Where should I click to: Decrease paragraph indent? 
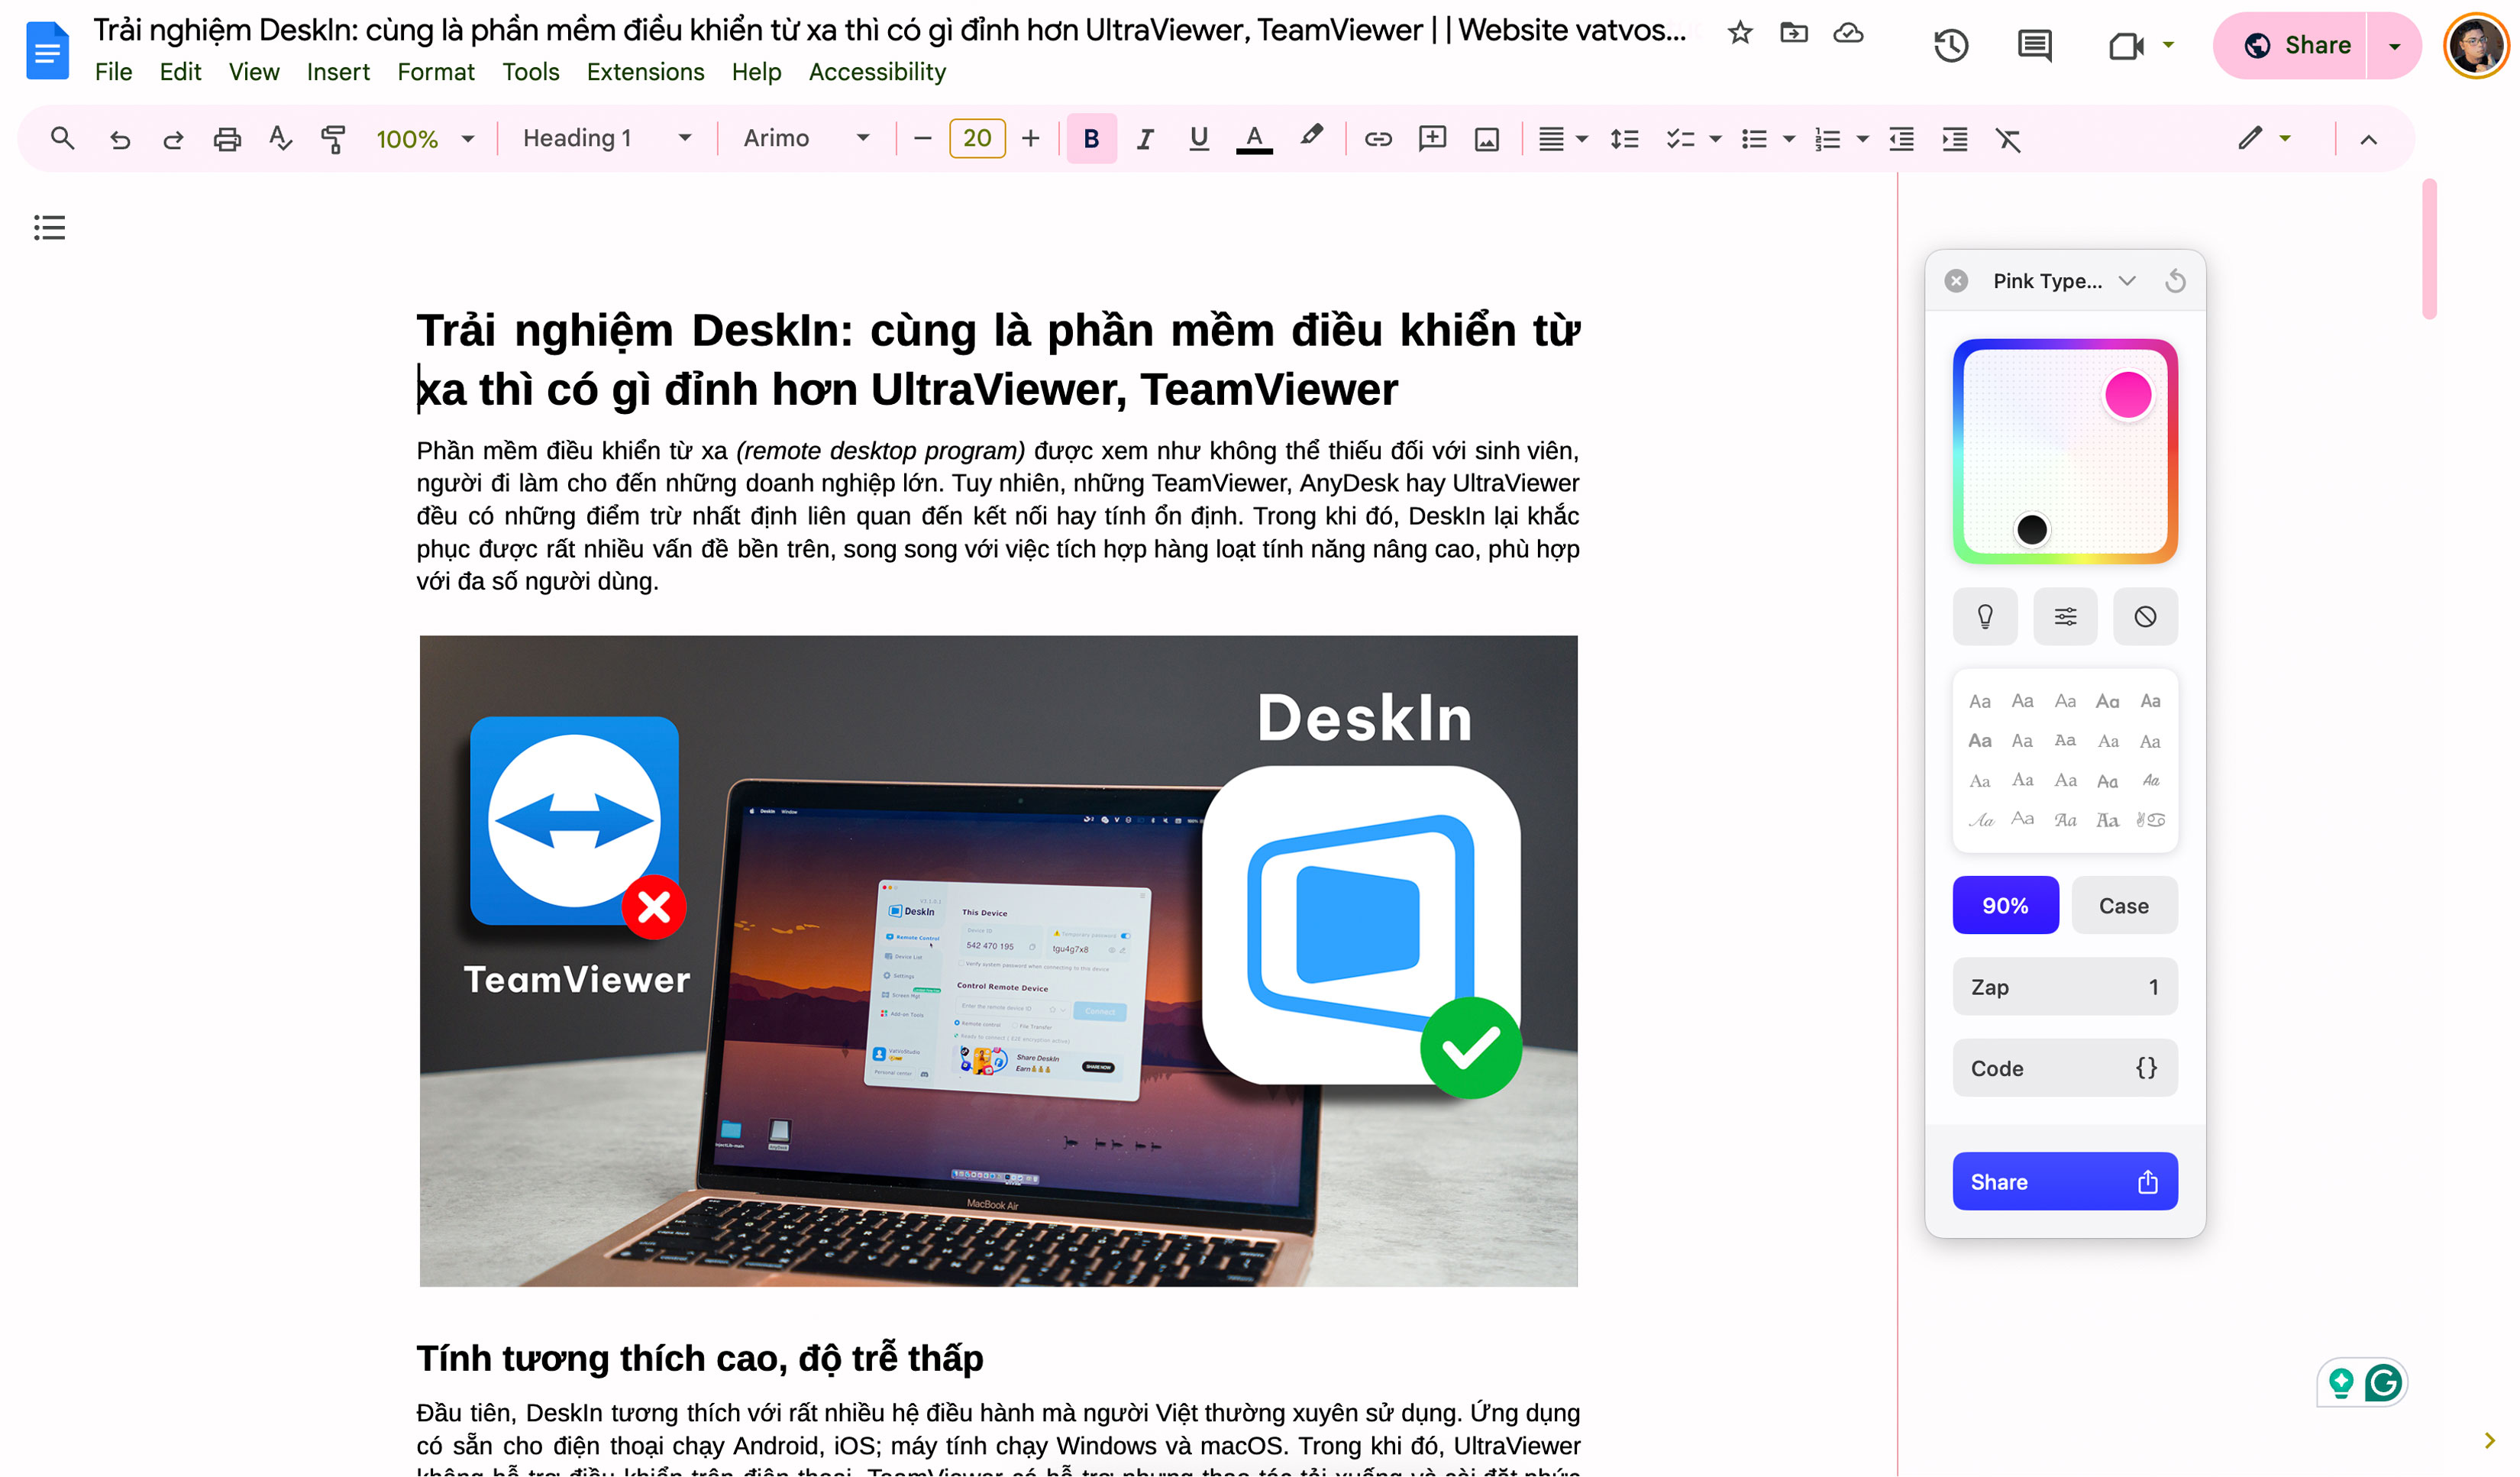1901,139
